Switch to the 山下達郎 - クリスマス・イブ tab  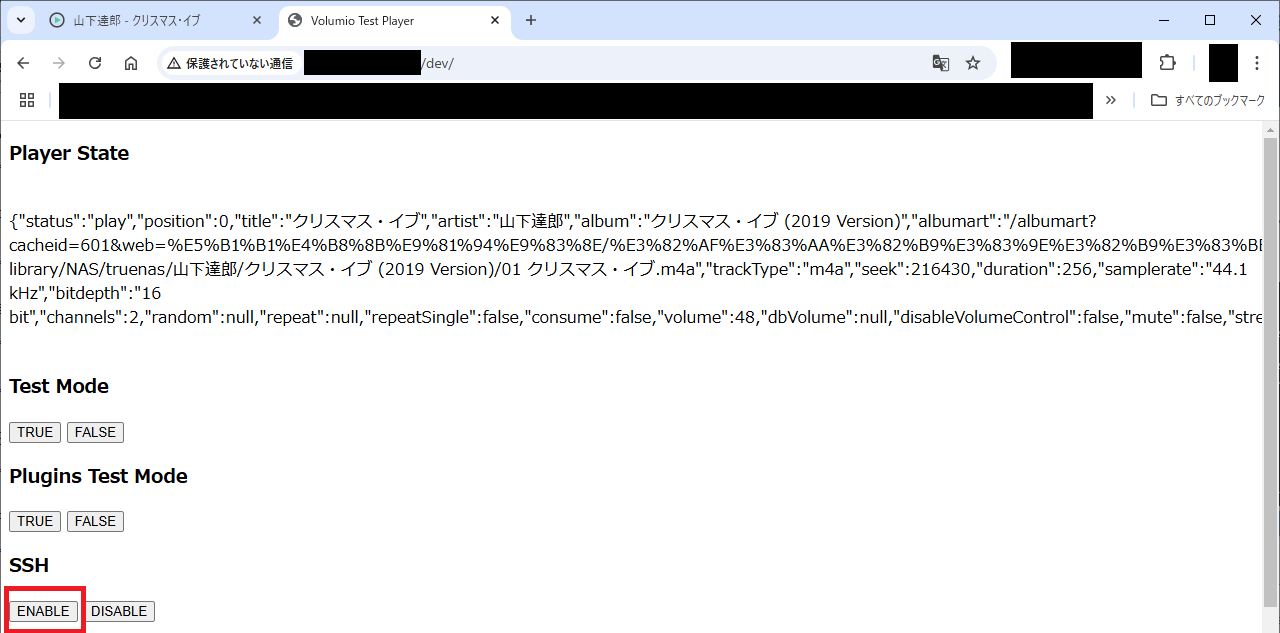(155, 20)
